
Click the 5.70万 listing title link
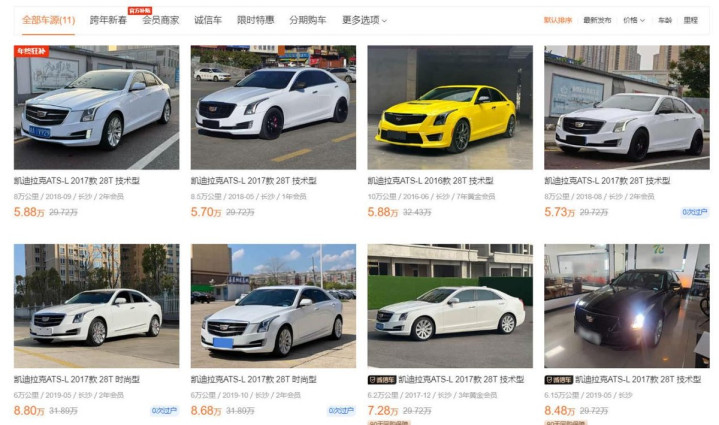coord(254,181)
